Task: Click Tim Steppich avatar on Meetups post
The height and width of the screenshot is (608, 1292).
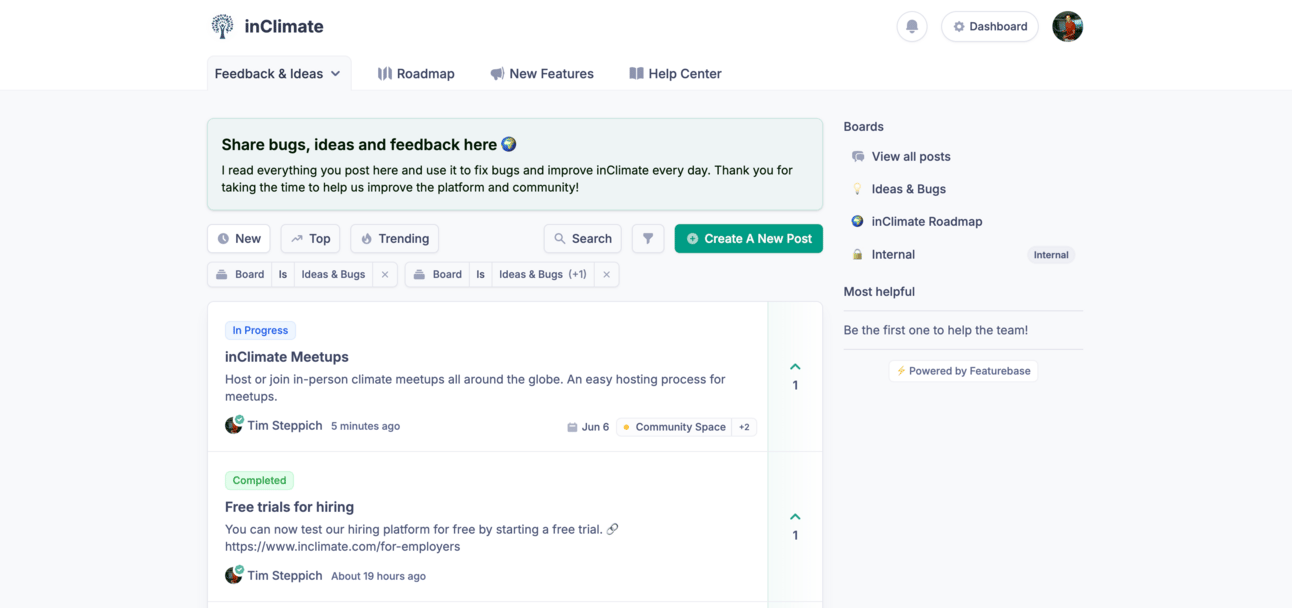Action: tap(234, 425)
